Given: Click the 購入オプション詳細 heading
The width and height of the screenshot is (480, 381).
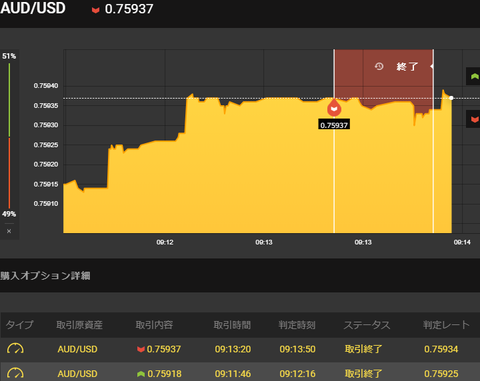Looking at the screenshot, I should [x=45, y=276].
